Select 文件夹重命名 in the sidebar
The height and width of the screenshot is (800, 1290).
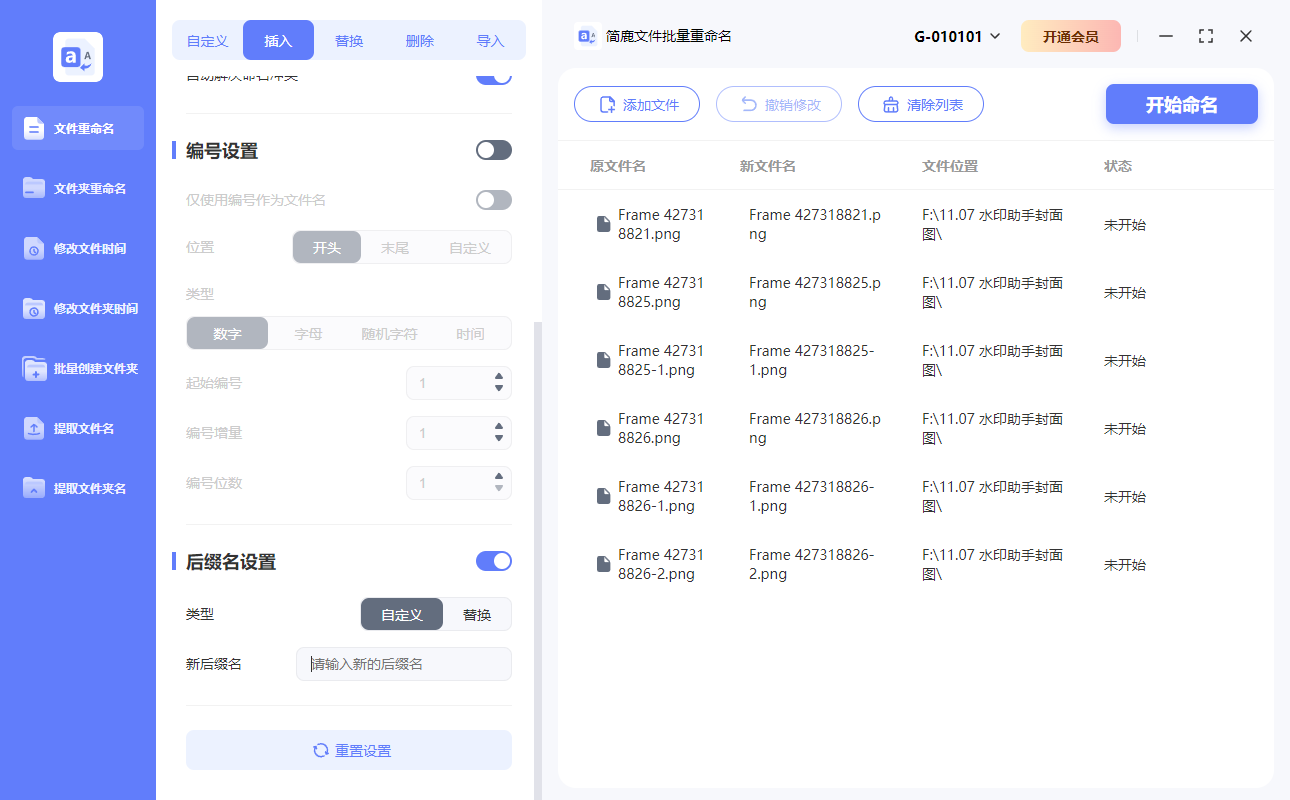click(77, 188)
